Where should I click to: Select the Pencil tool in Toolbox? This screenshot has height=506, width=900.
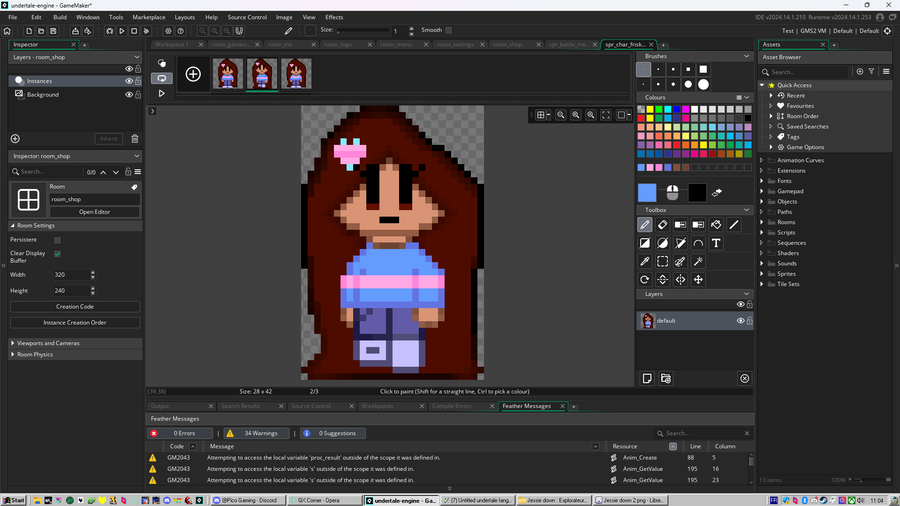click(645, 225)
